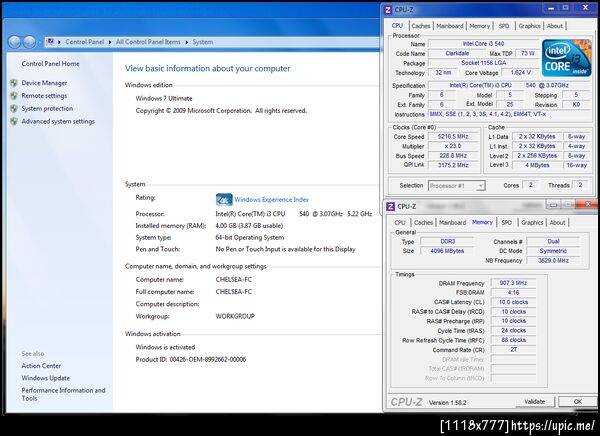Click the Remote settings shield icon
This screenshot has width=600, height=436.
click(x=14, y=96)
